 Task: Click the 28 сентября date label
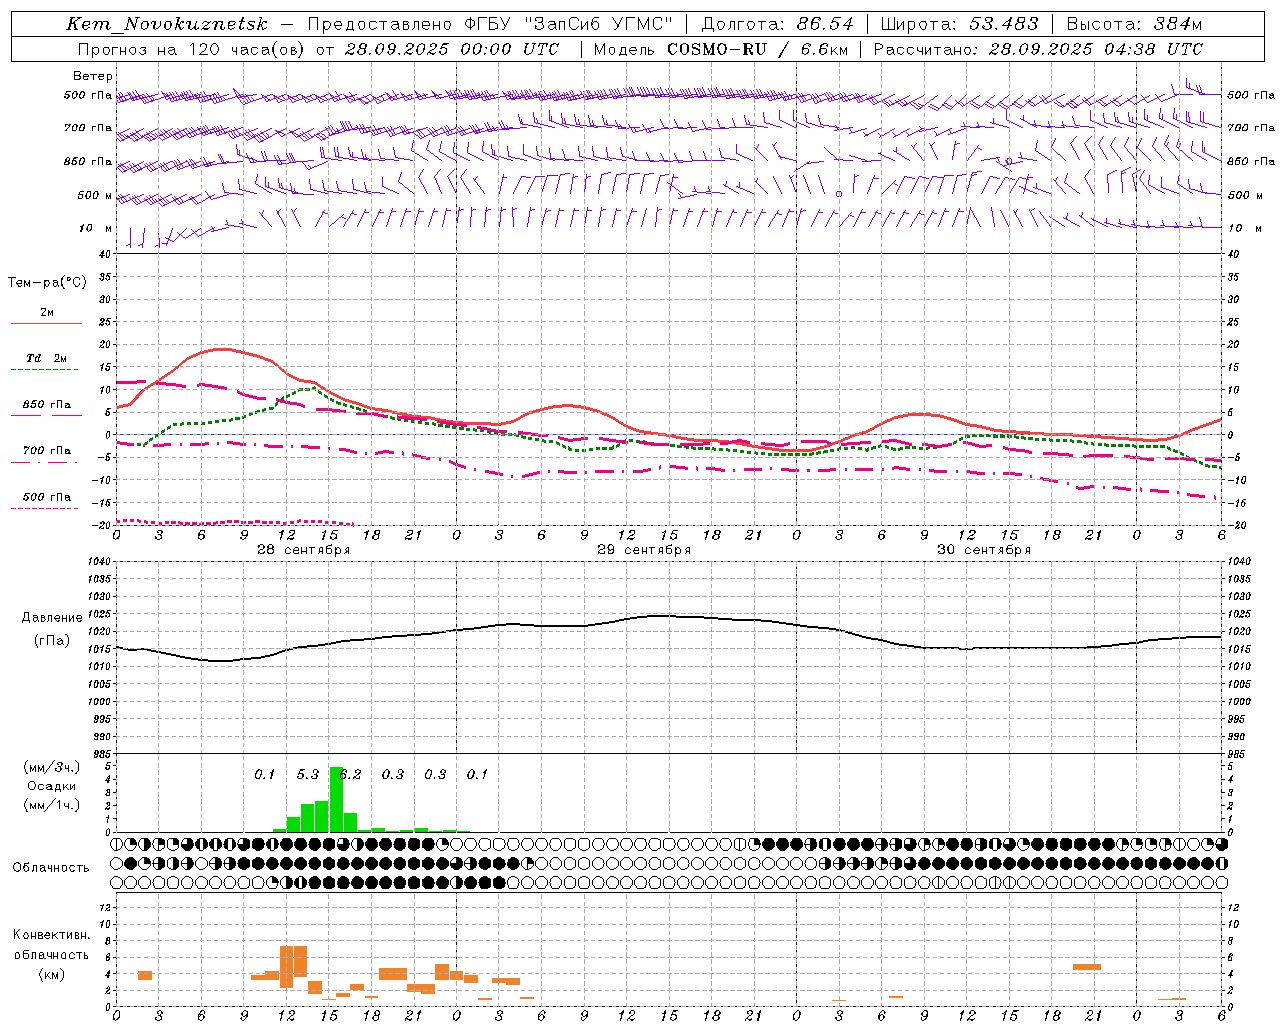pyautogui.click(x=303, y=550)
